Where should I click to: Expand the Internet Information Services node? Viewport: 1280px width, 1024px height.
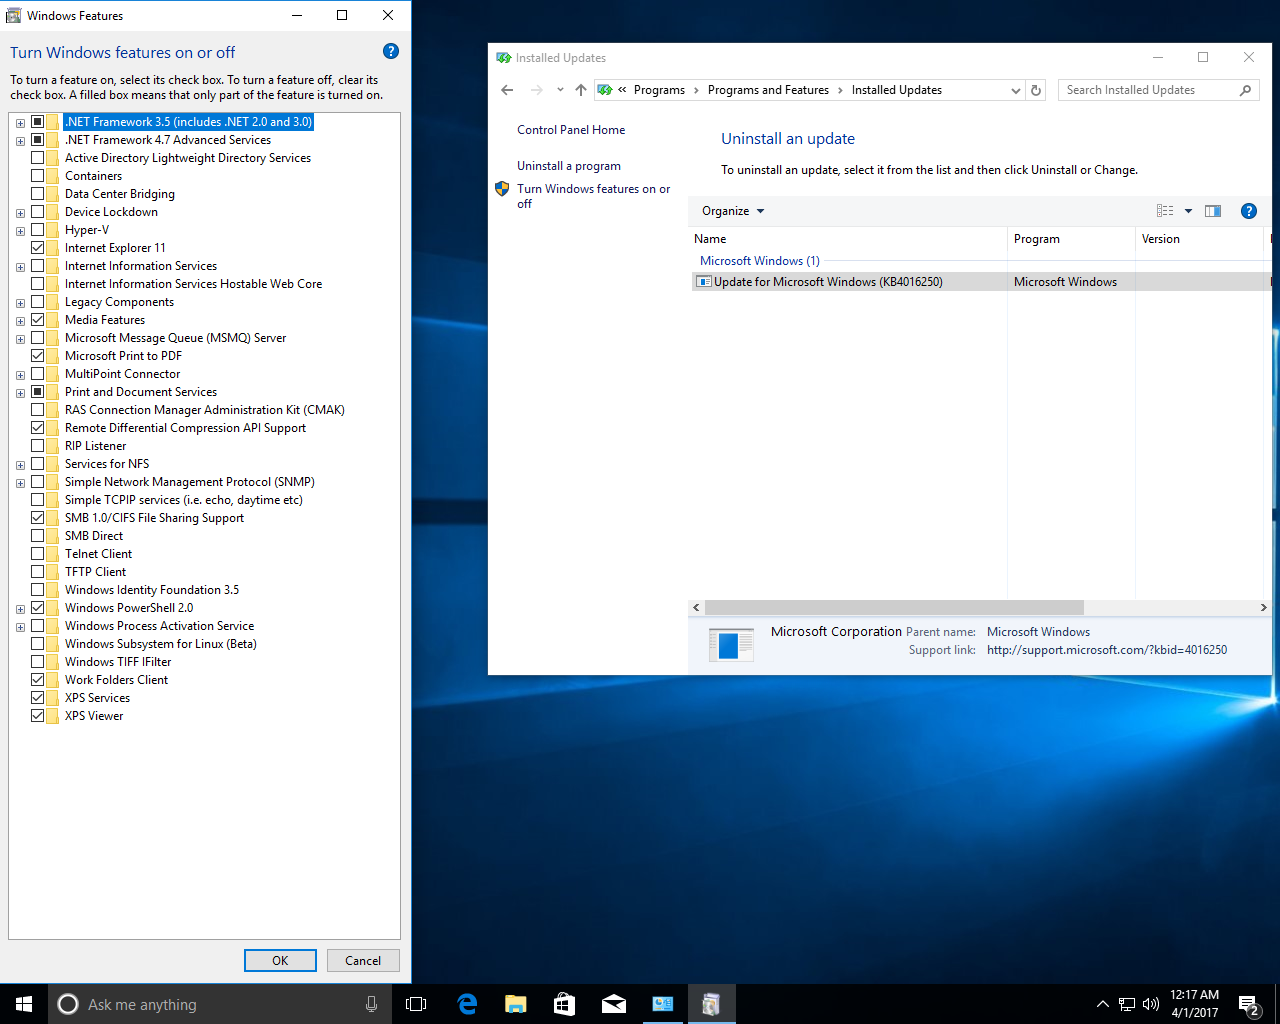pos(20,267)
